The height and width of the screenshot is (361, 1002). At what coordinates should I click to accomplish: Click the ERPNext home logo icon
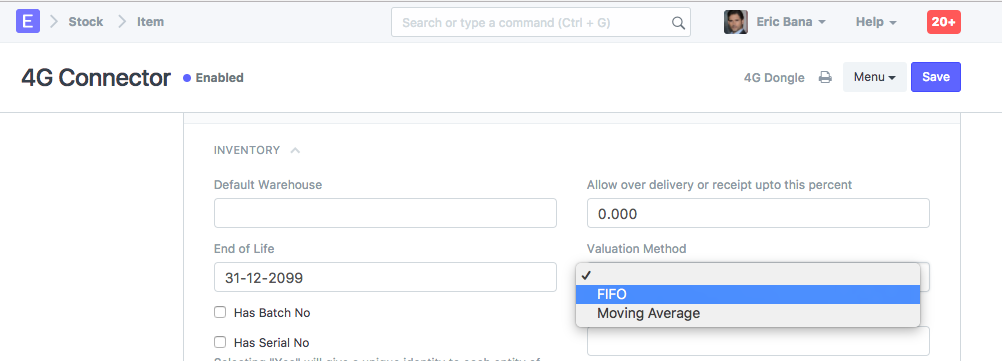point(27,21)
